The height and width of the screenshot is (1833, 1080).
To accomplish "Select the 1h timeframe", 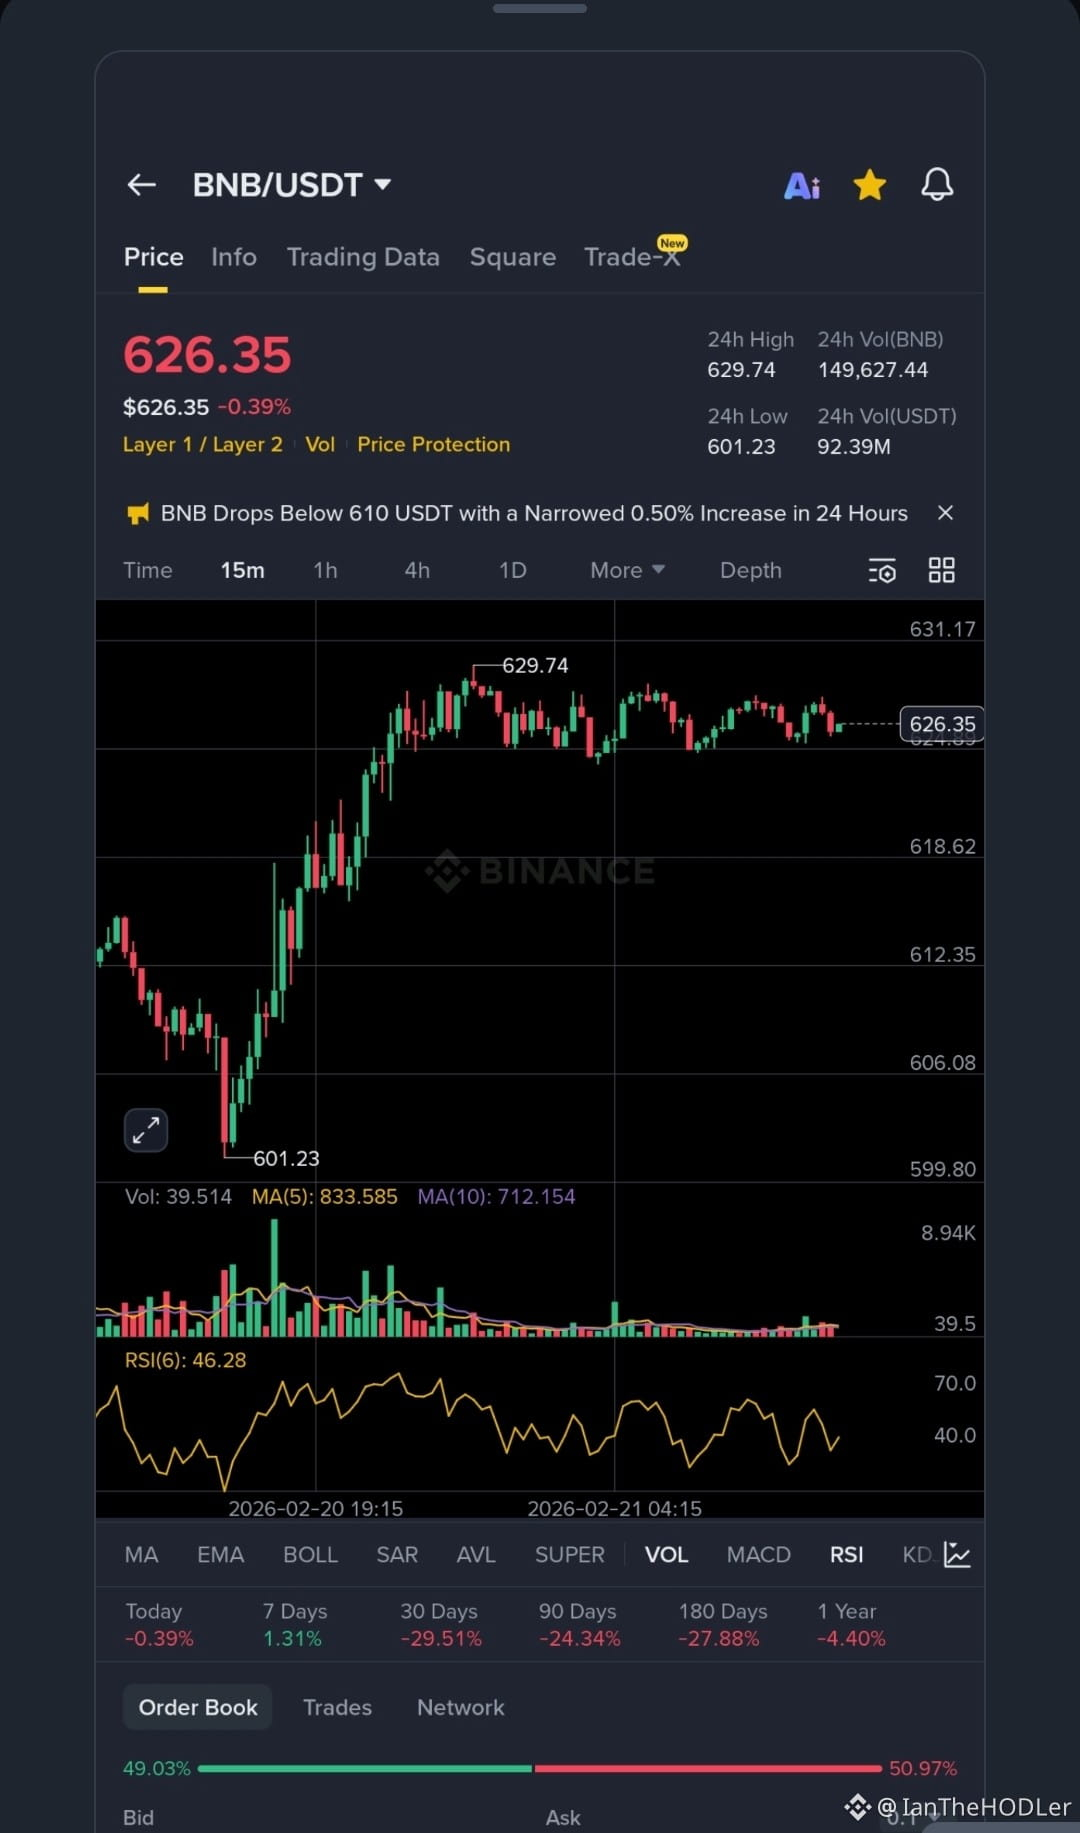I will pos(326,570).
